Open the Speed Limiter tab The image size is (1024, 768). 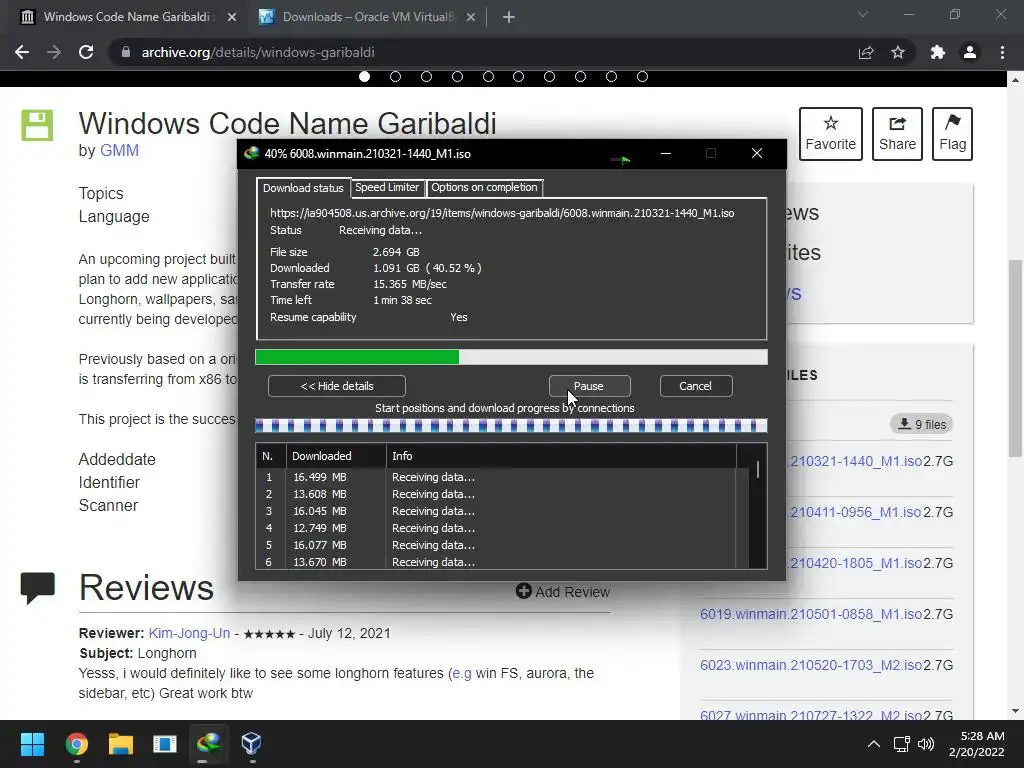coord(387,187)
